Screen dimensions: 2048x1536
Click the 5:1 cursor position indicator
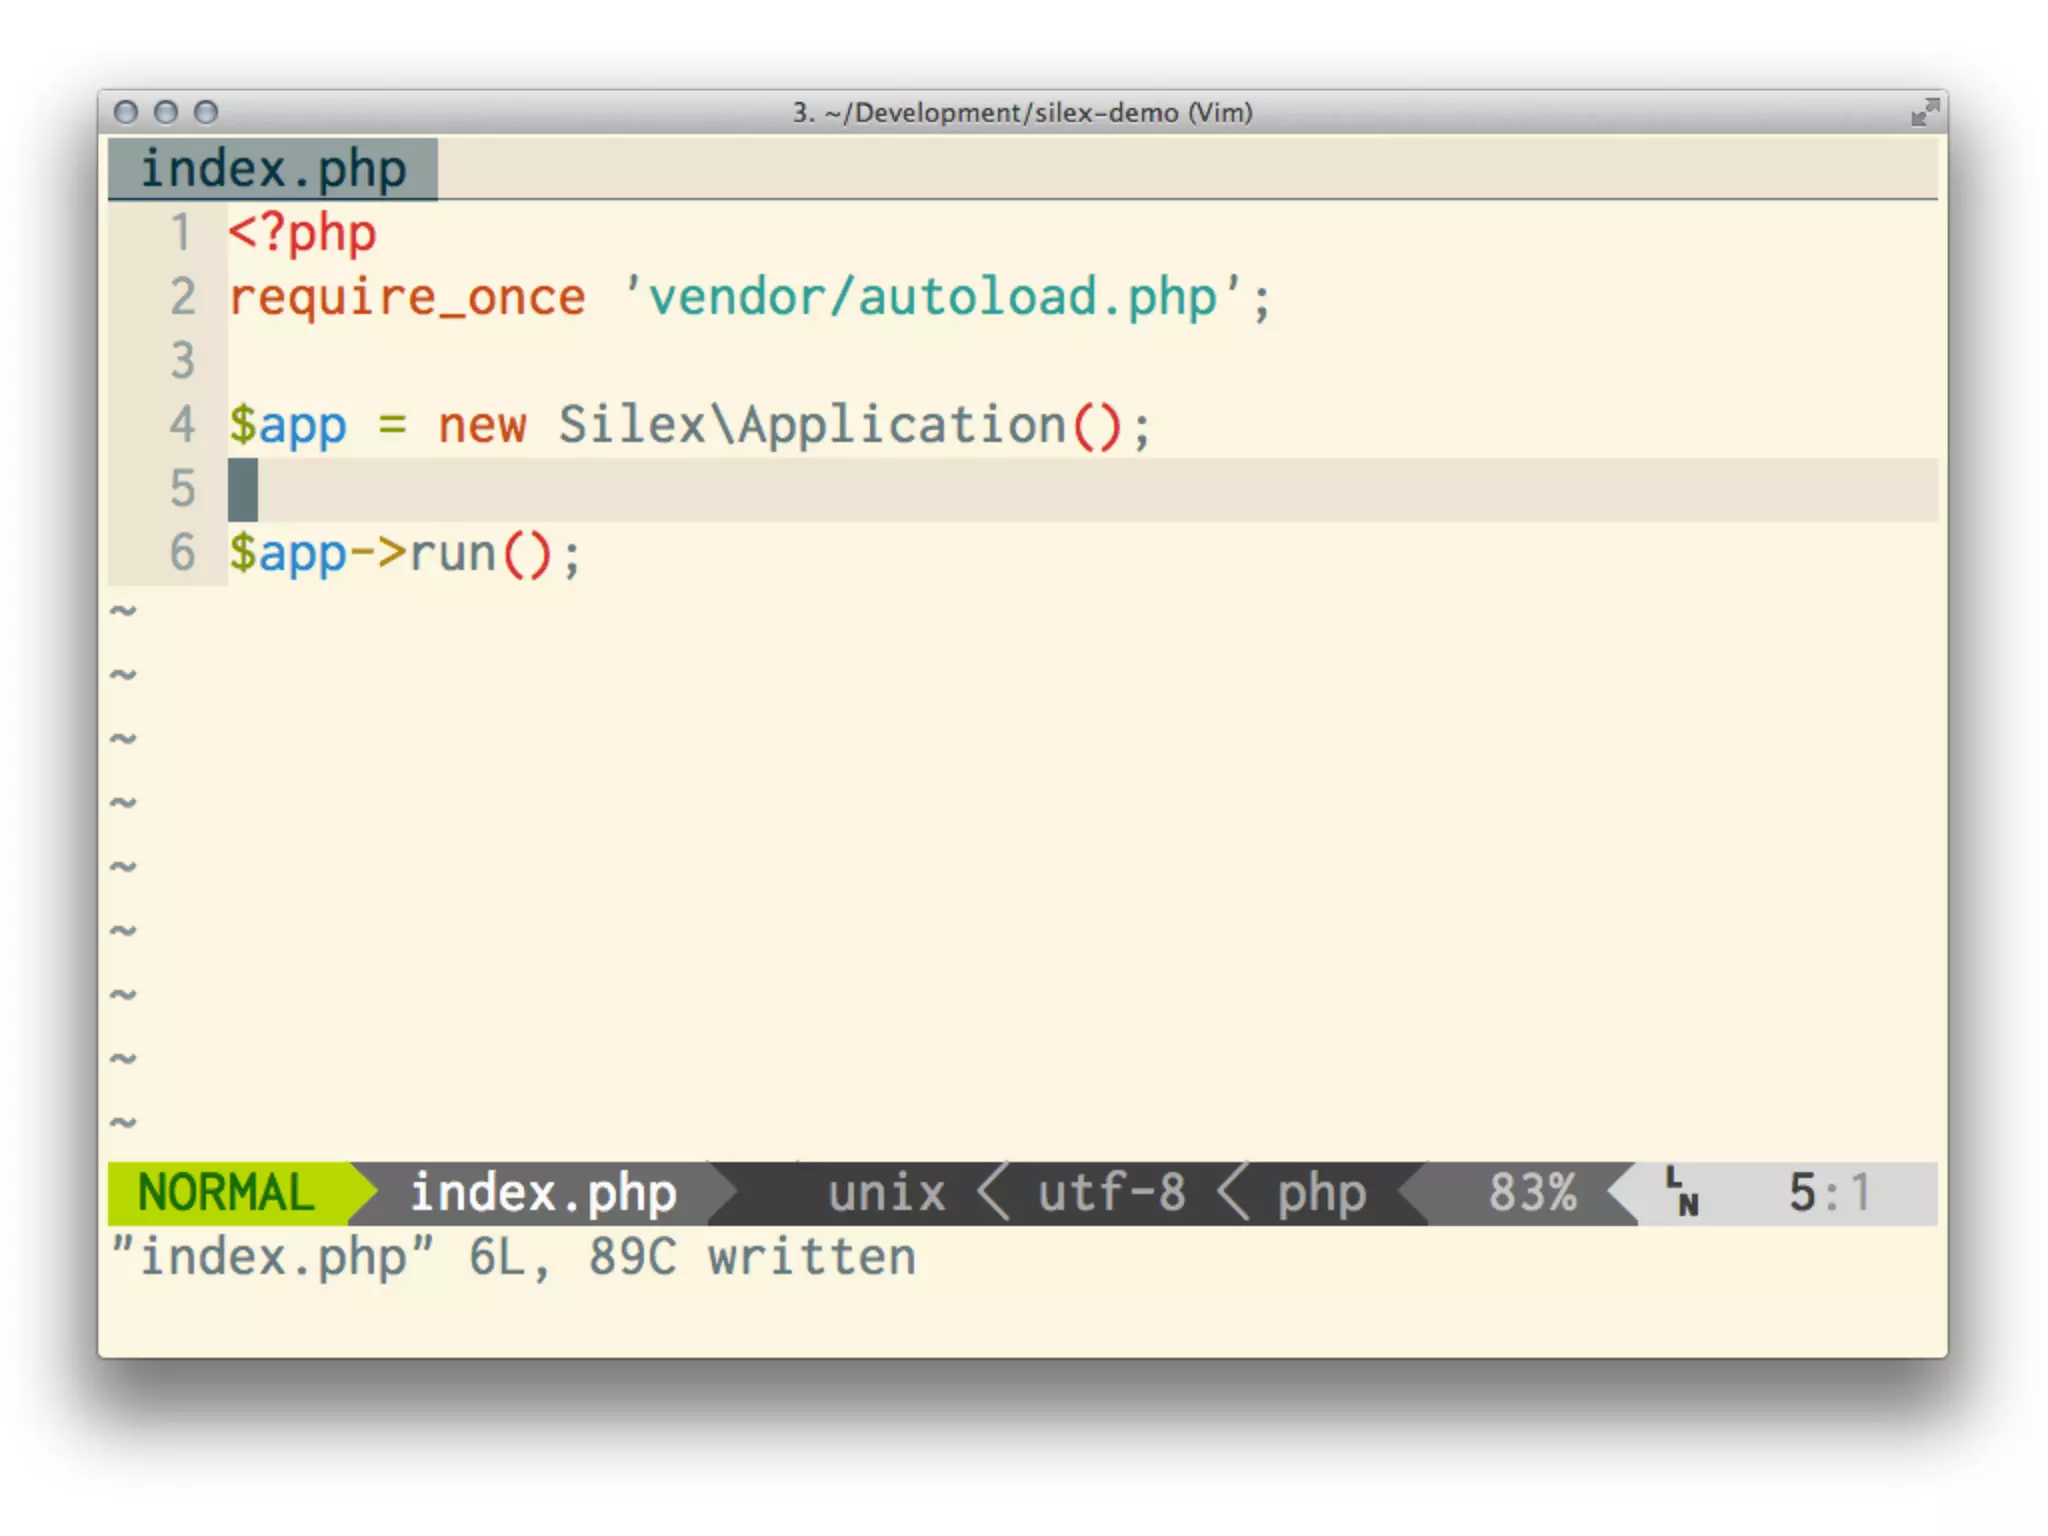coord(1829,1192)
